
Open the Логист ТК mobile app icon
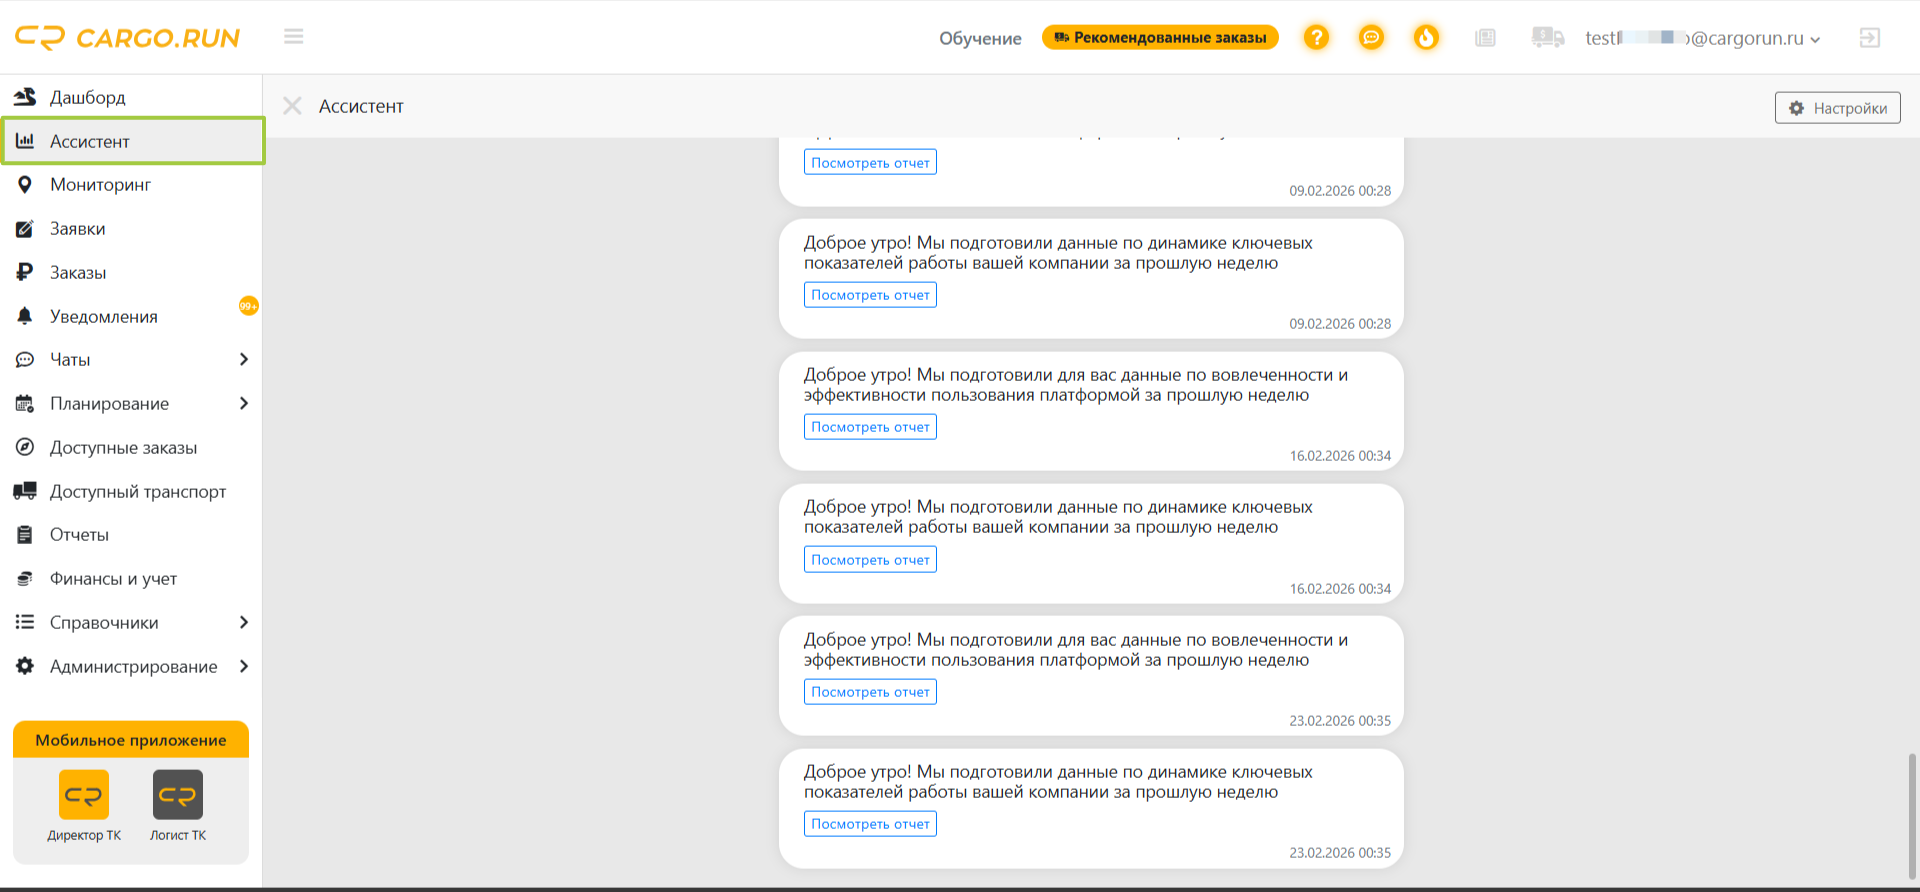coord(178,795)
